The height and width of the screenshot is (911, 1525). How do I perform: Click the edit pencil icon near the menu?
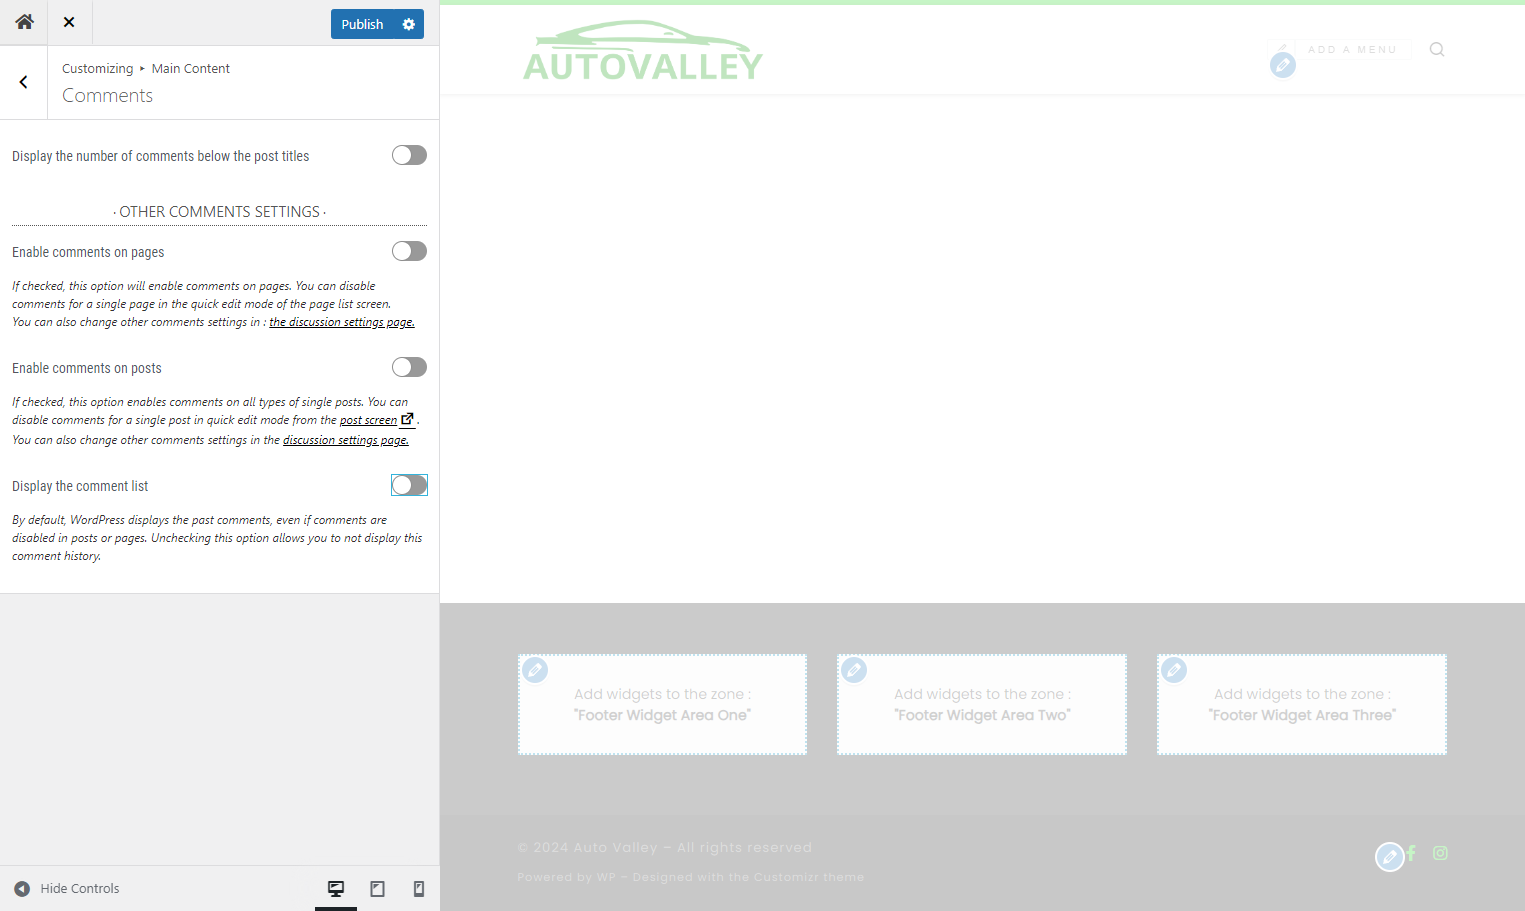tap(1283, 65)
